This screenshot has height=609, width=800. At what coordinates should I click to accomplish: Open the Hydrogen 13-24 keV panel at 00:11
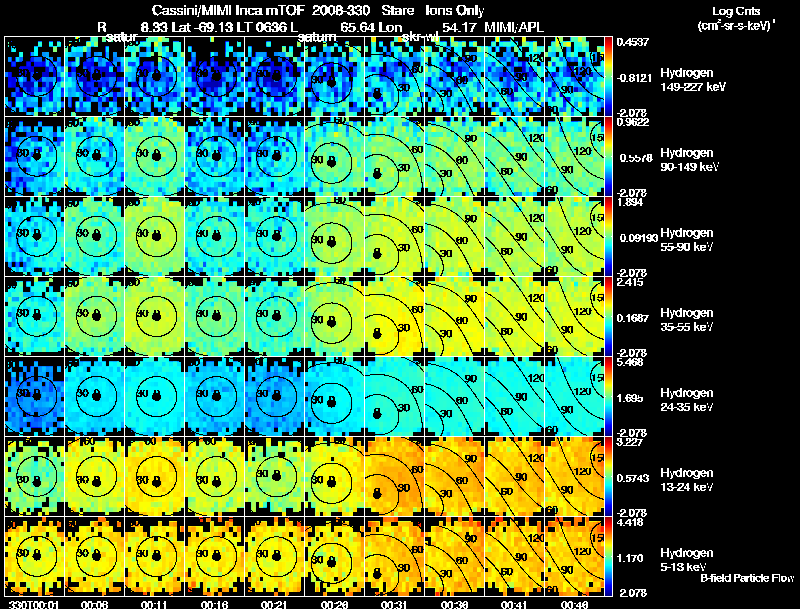click(155, 477)
